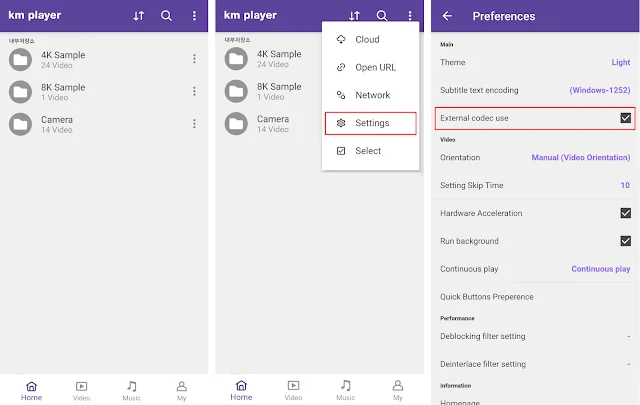This screenshot has width=640, height=405.
Task: Go back using Preferences arrow icon
Action: tap(447, 16)
